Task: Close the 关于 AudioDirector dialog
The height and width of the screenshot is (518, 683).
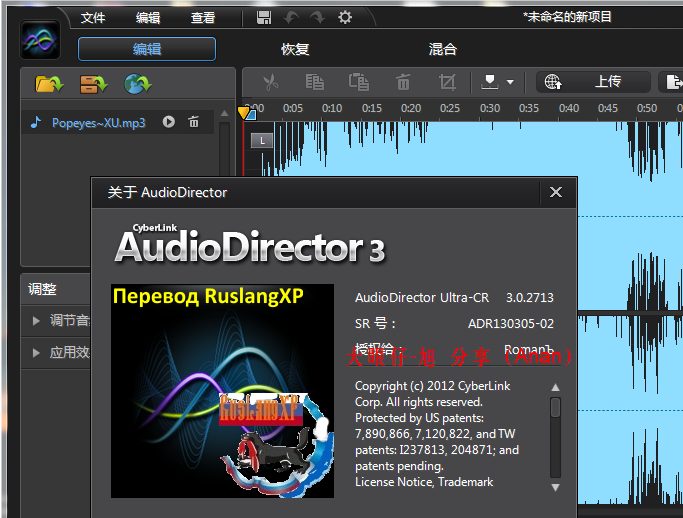Action: [556, 192]
